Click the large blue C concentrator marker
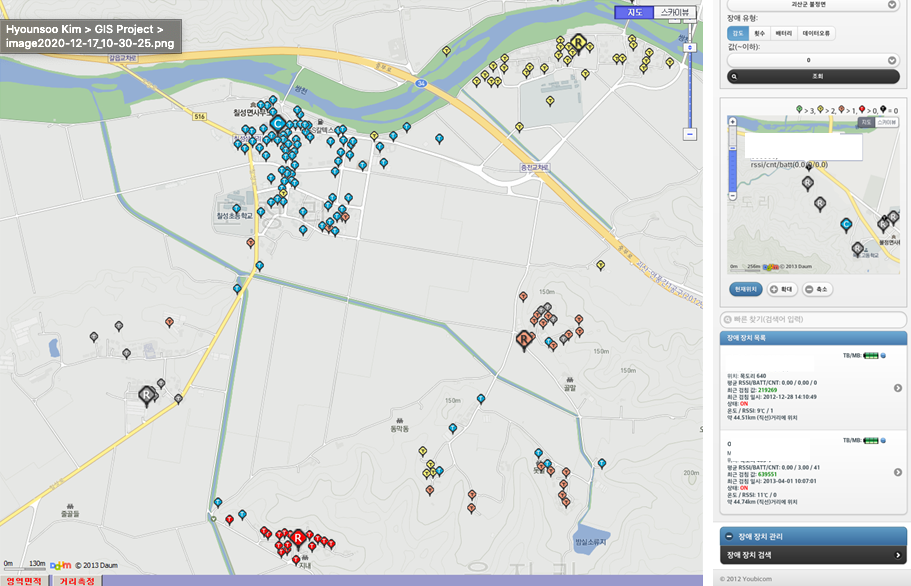 coord(278,124)
